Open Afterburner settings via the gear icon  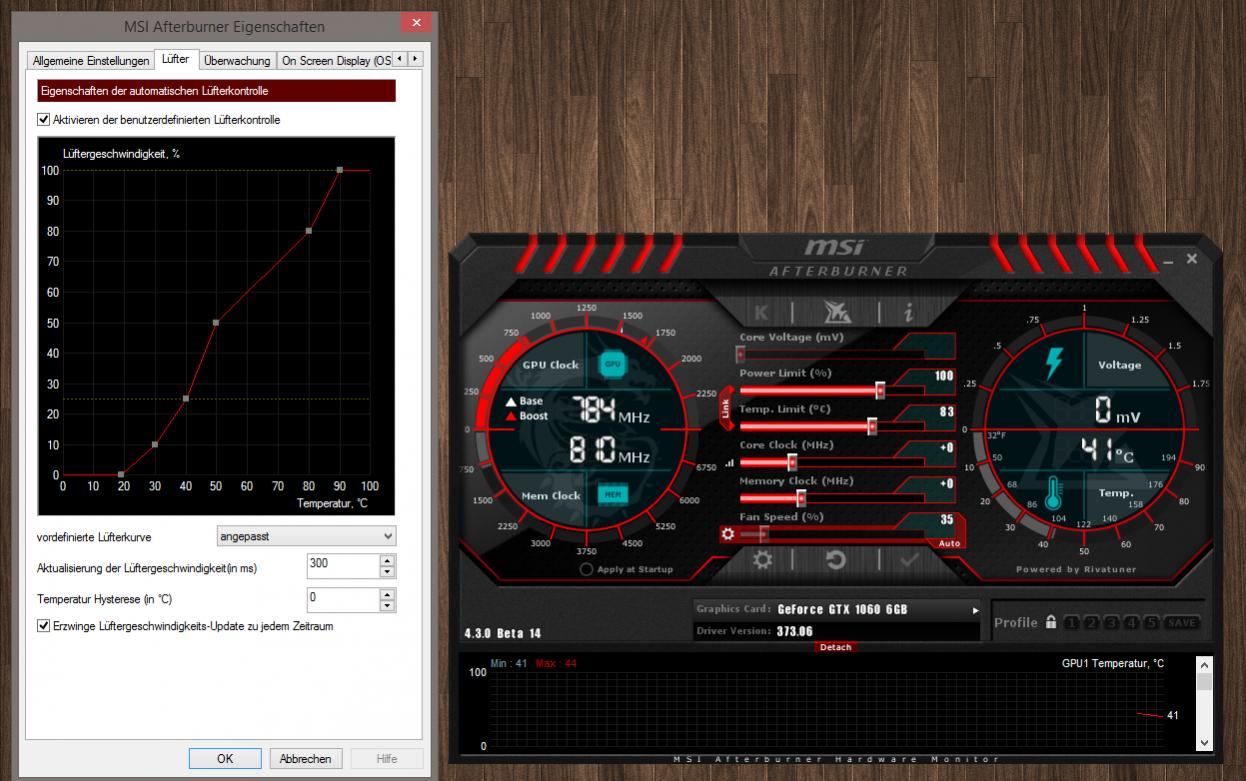762,560
